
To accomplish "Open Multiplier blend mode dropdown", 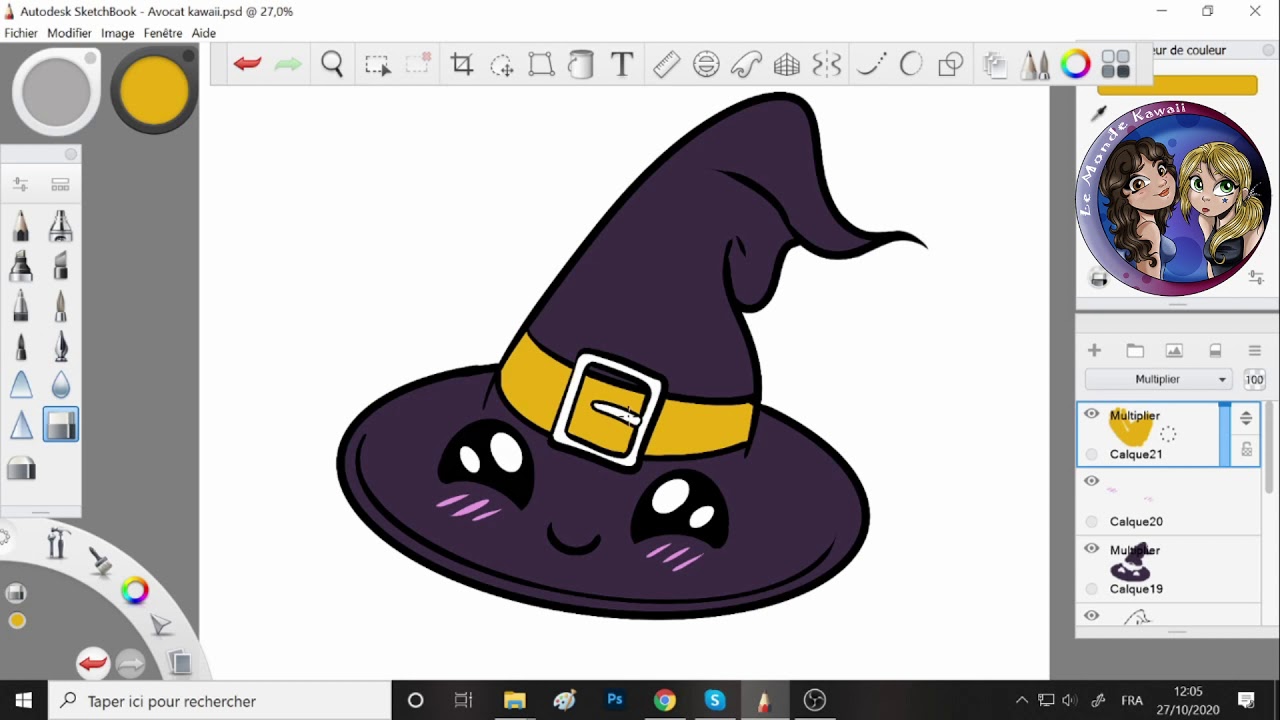I will (1158, 379).
